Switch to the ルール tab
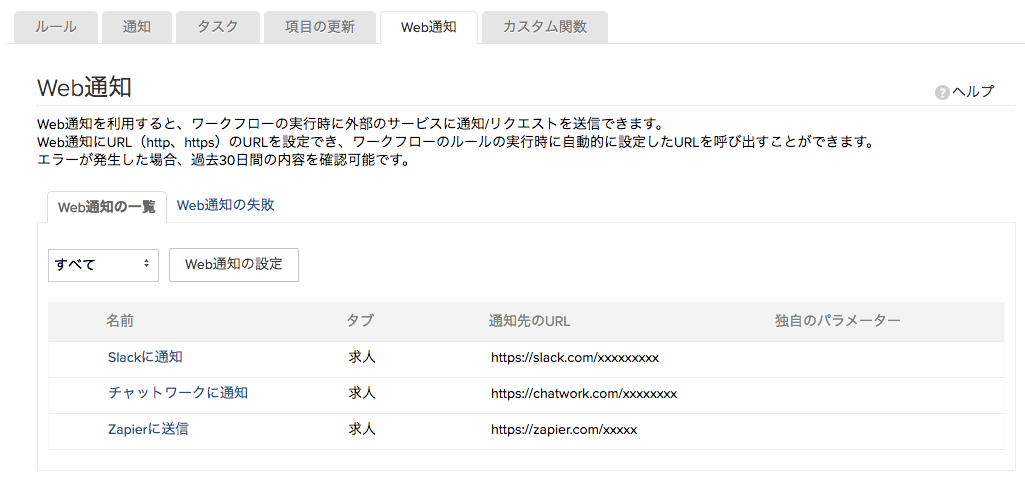This screenshot has height=478, width=1025. coord(56,27)
